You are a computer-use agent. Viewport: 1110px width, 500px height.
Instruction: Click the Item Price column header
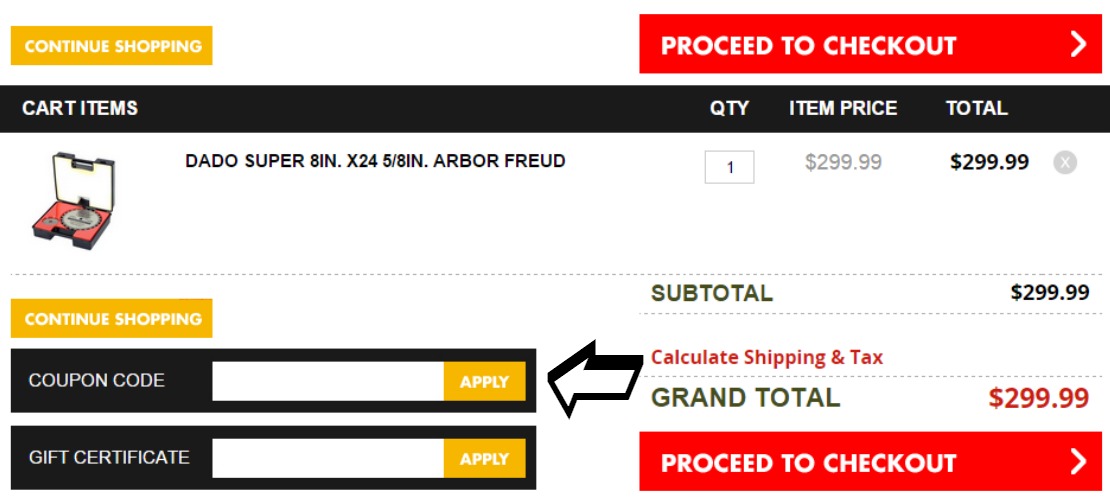pos(843,108)
